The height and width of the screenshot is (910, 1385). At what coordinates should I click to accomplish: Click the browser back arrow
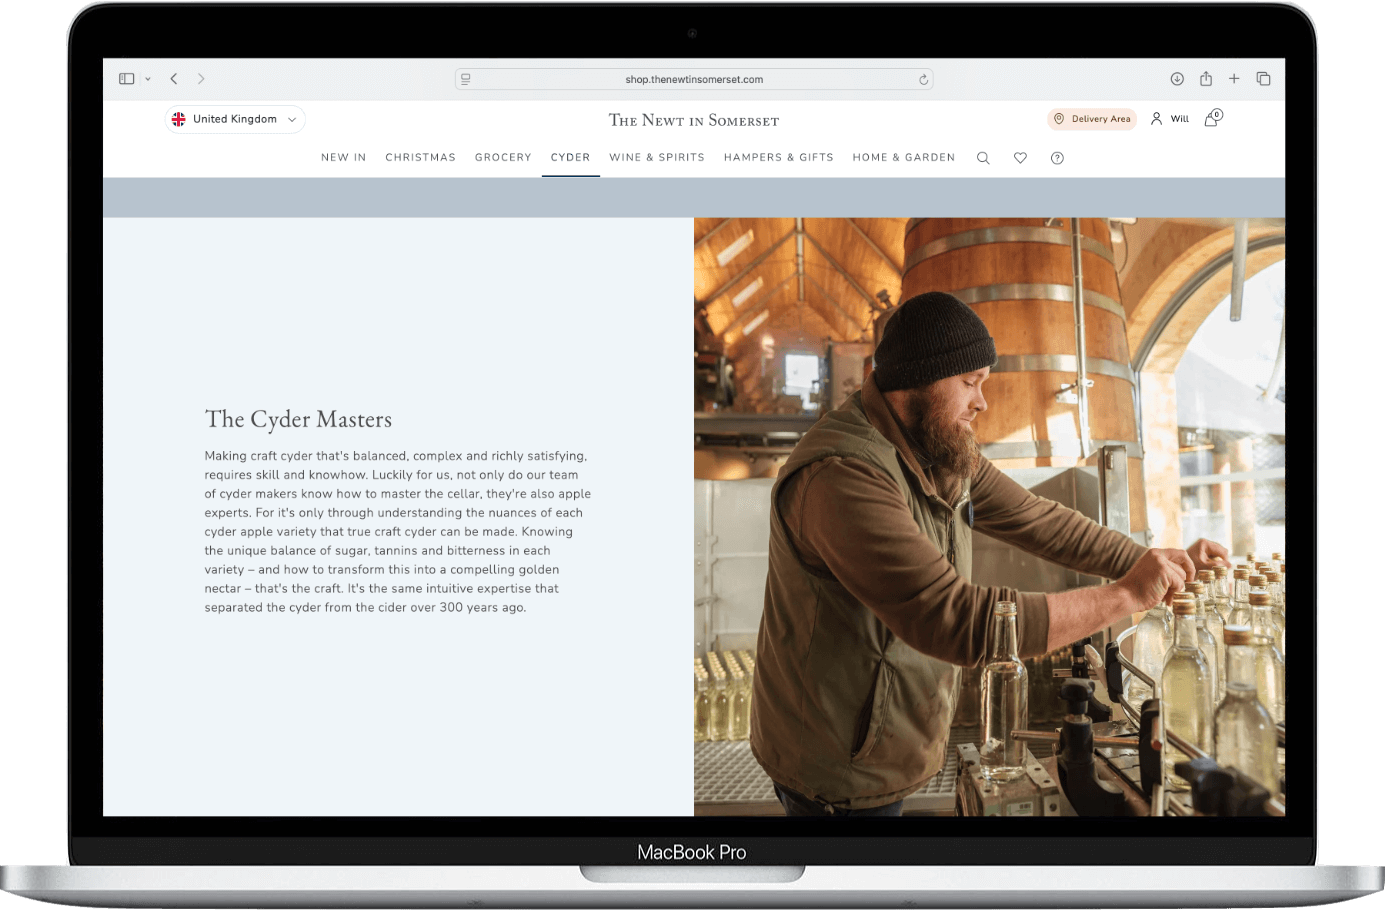click(x=174, y=78)
